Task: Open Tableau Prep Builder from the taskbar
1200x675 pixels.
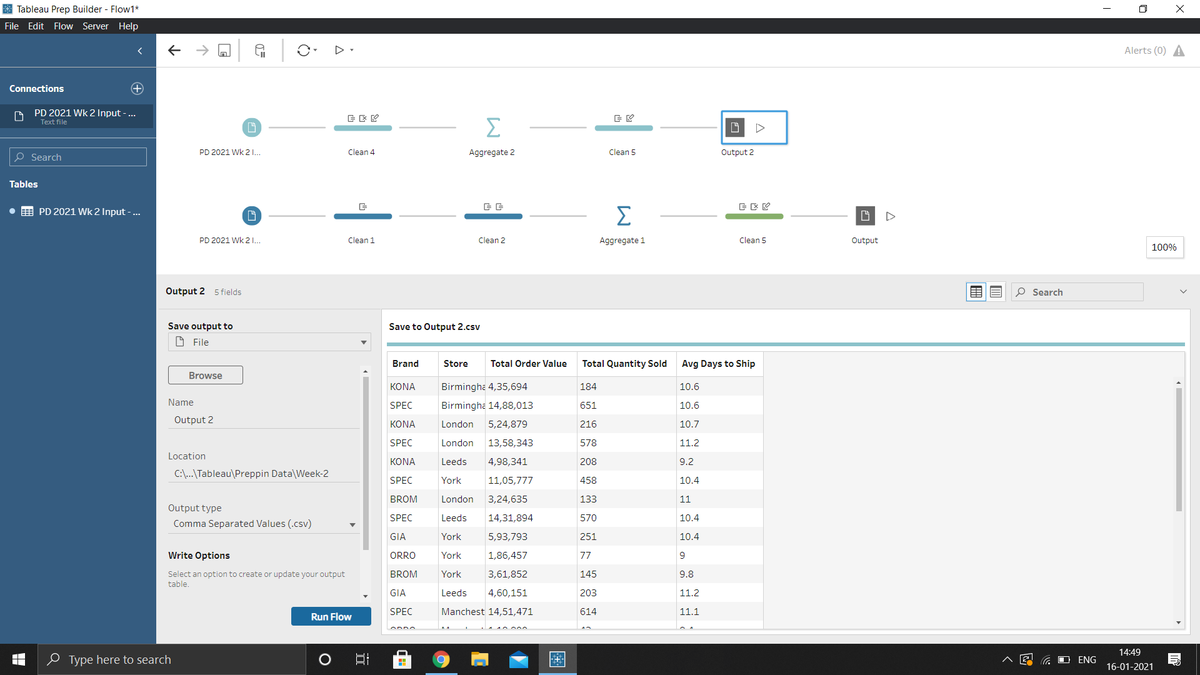Action: (558, 660)
